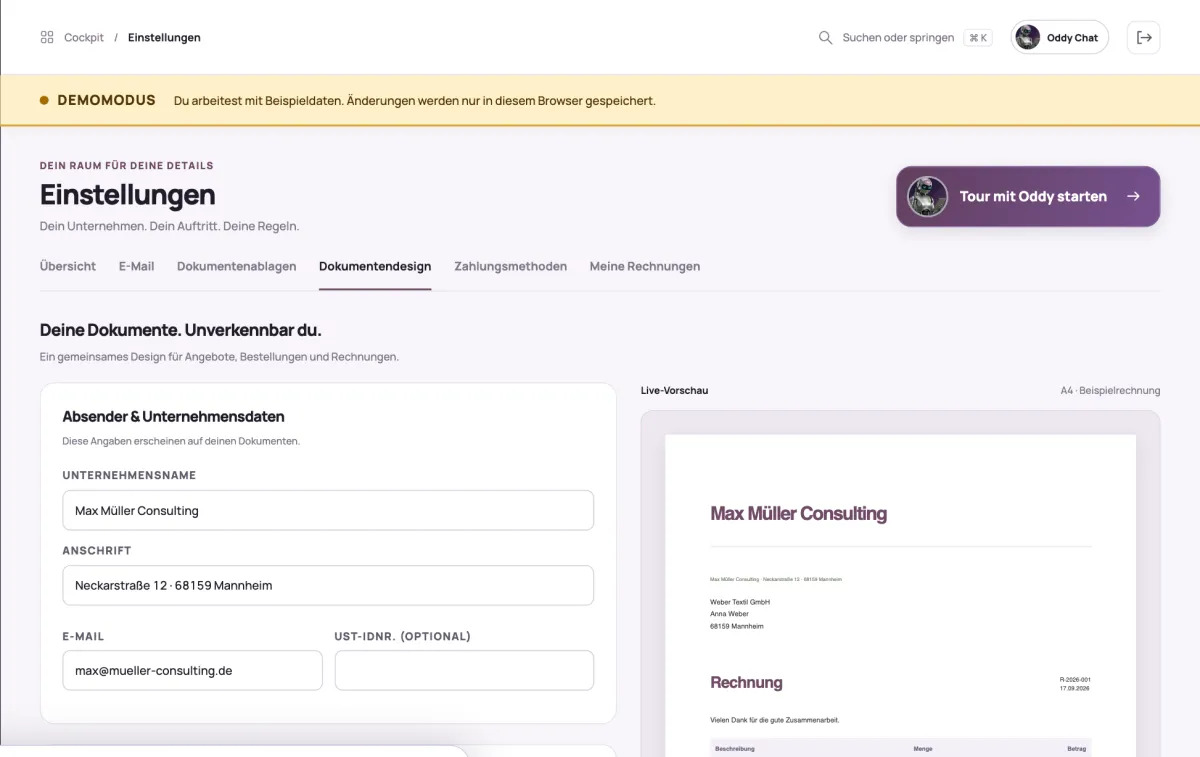Screen dimensions: 1200x757
Task: Click the arrow icon on tour button
Action: 1133,196
